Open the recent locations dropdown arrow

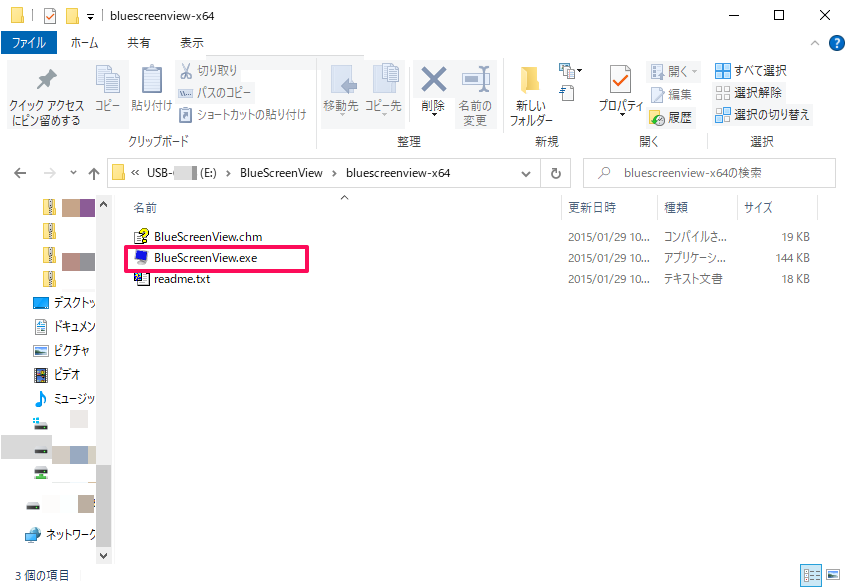(x=74, y=173)
